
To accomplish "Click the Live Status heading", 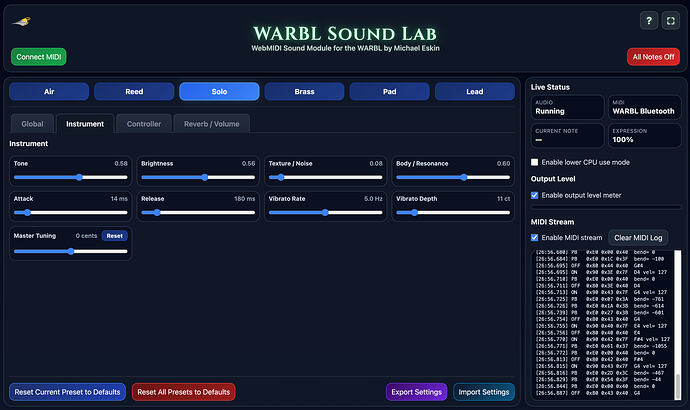I will coord(550,87).
